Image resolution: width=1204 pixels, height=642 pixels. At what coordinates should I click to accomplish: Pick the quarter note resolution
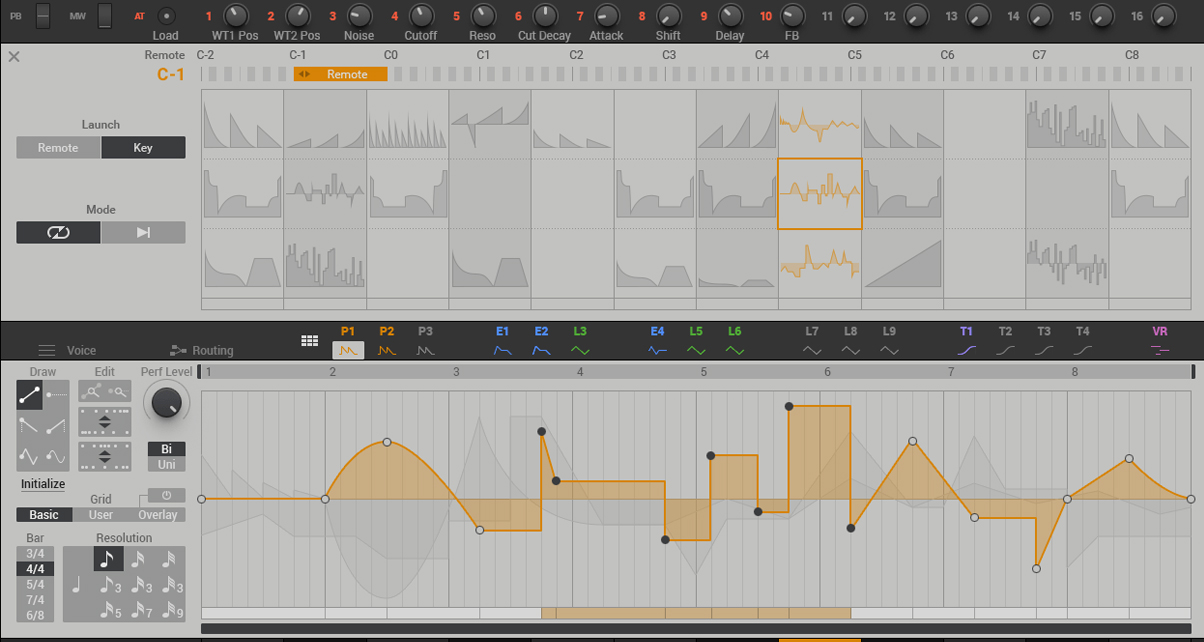click(x=76, y=585)
